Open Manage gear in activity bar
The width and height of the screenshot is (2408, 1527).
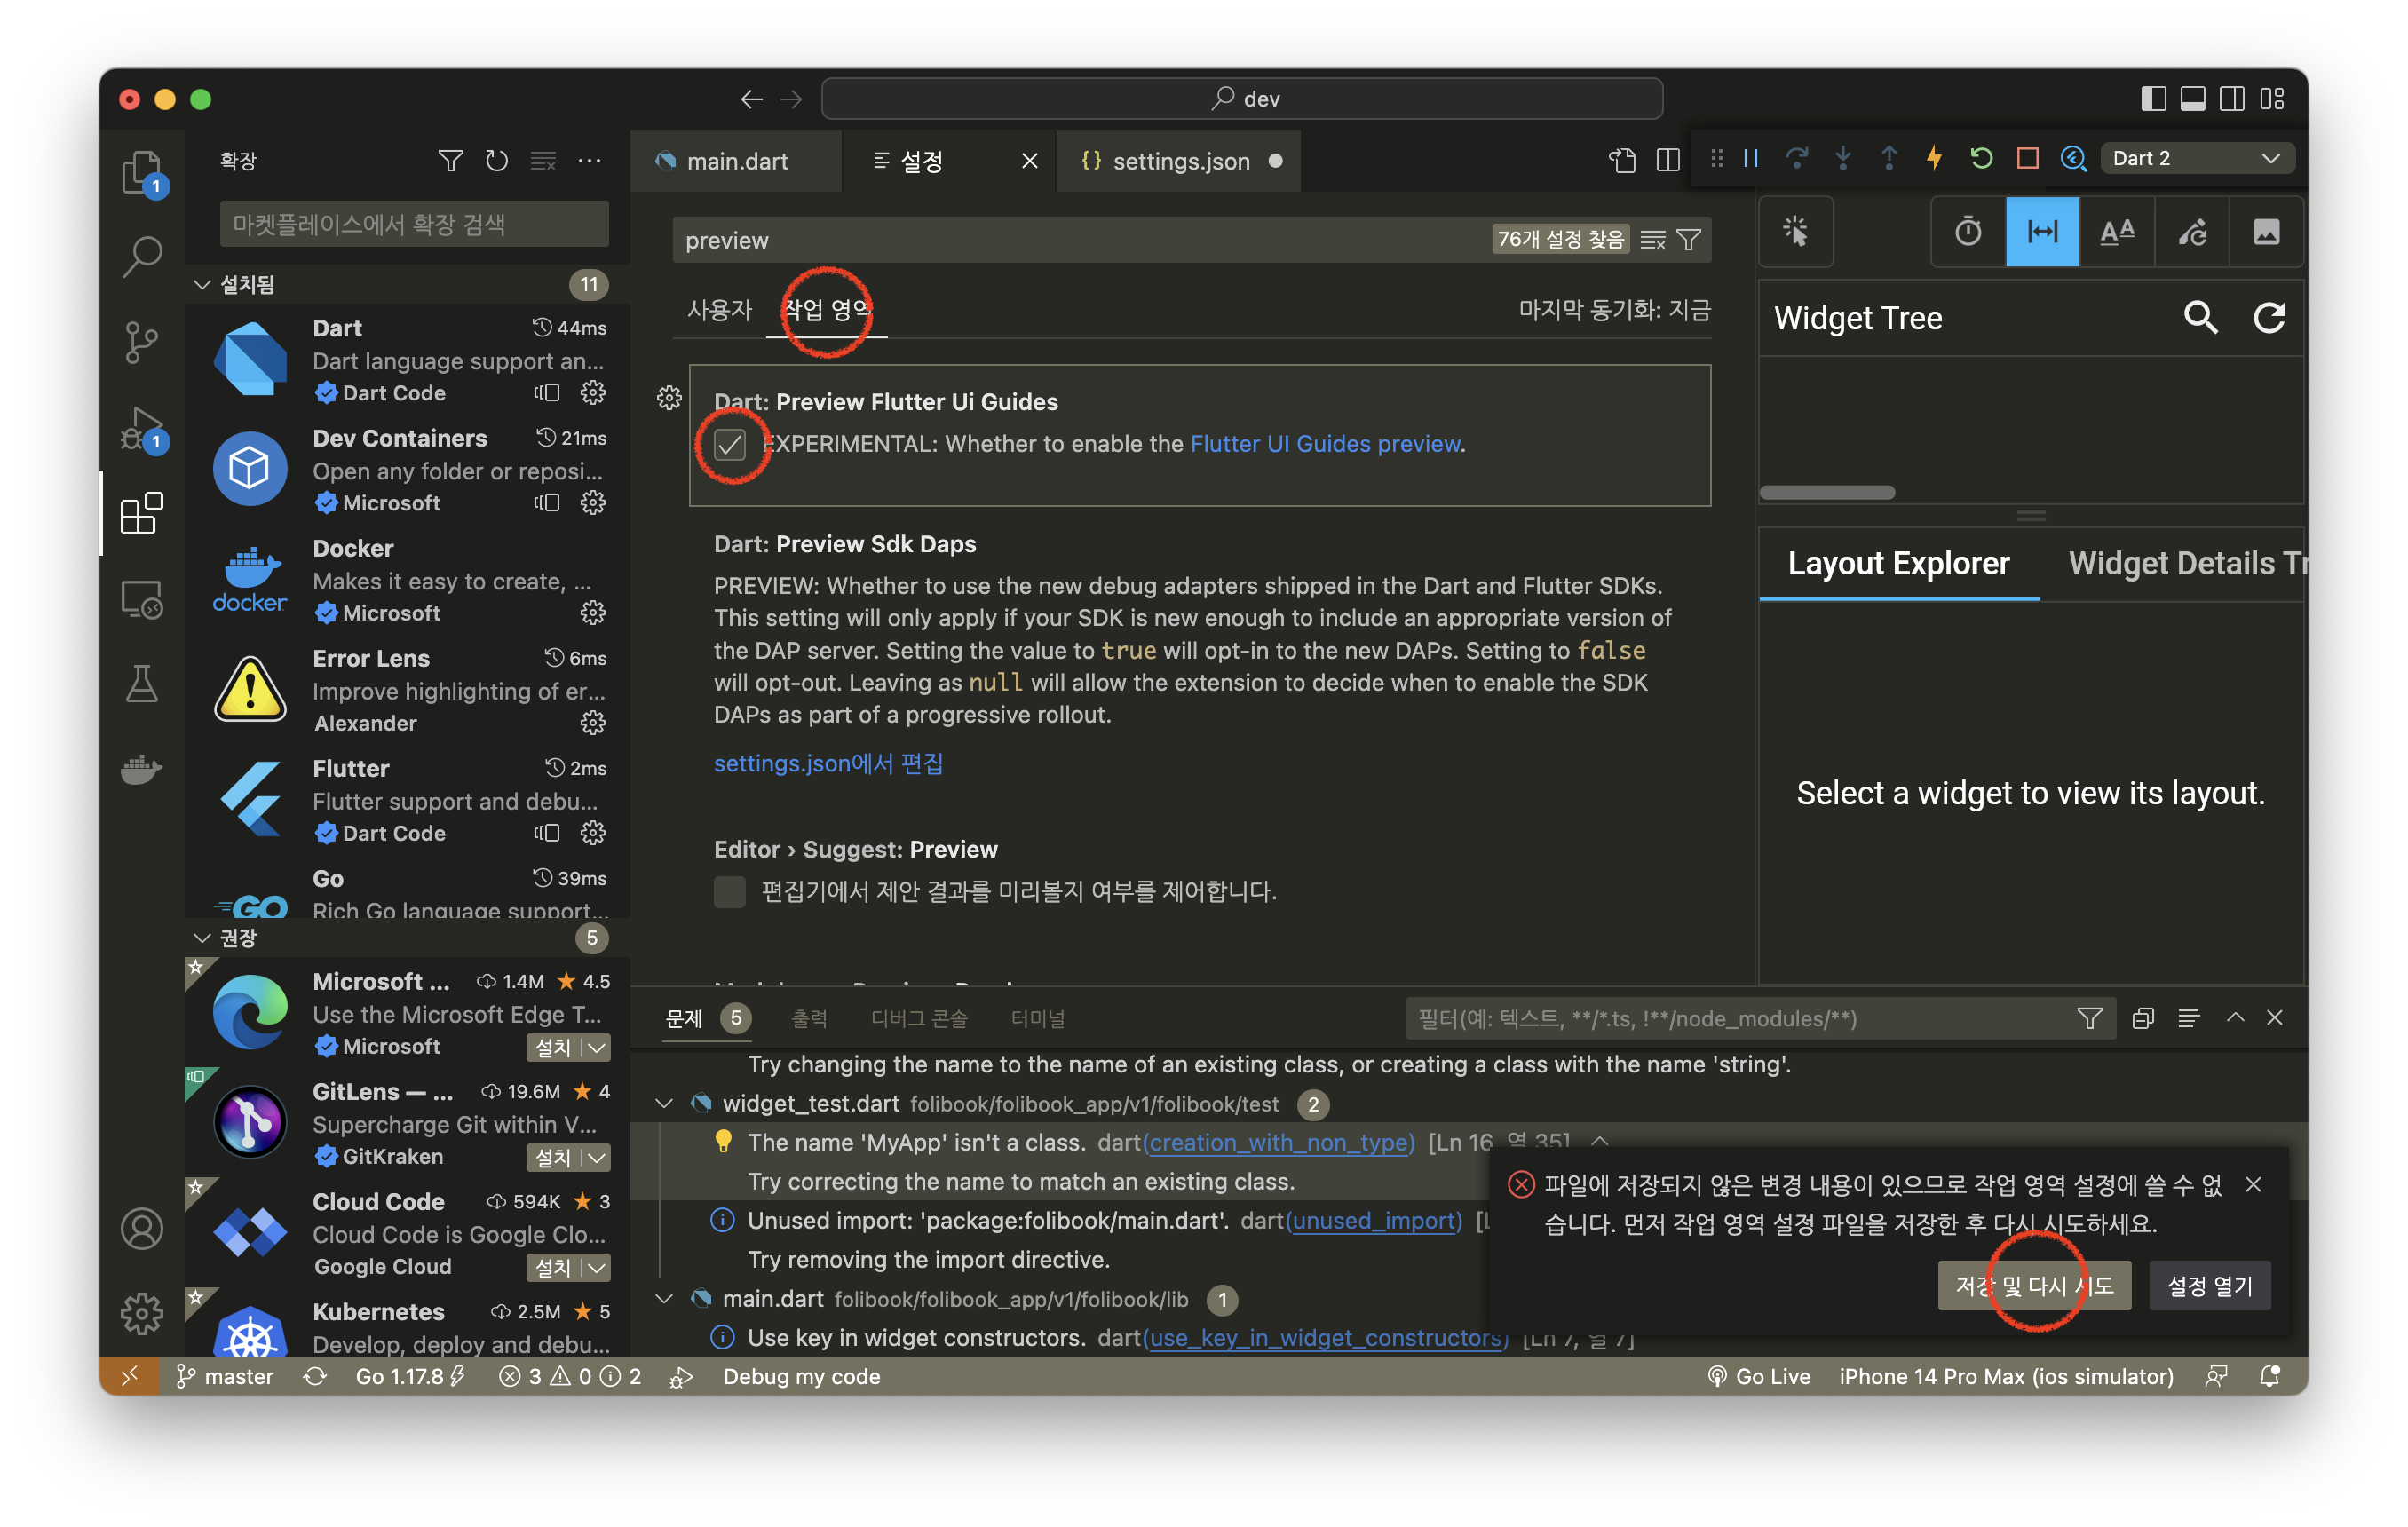point(141,1312)
